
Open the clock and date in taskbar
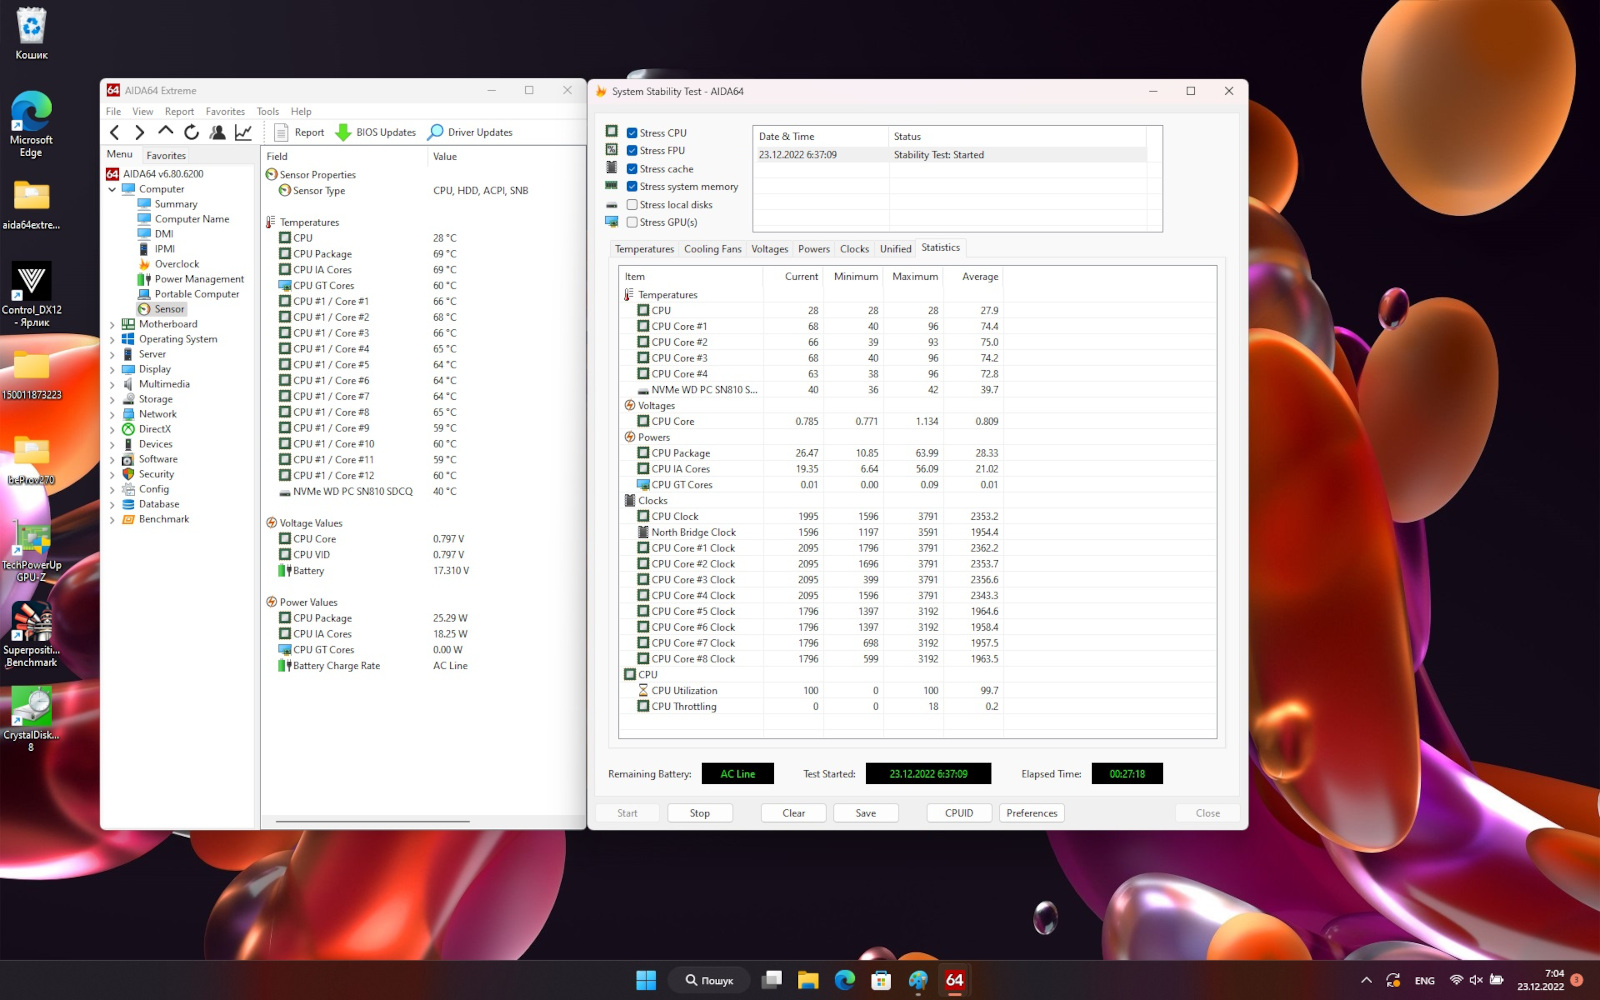(1540, 980)
